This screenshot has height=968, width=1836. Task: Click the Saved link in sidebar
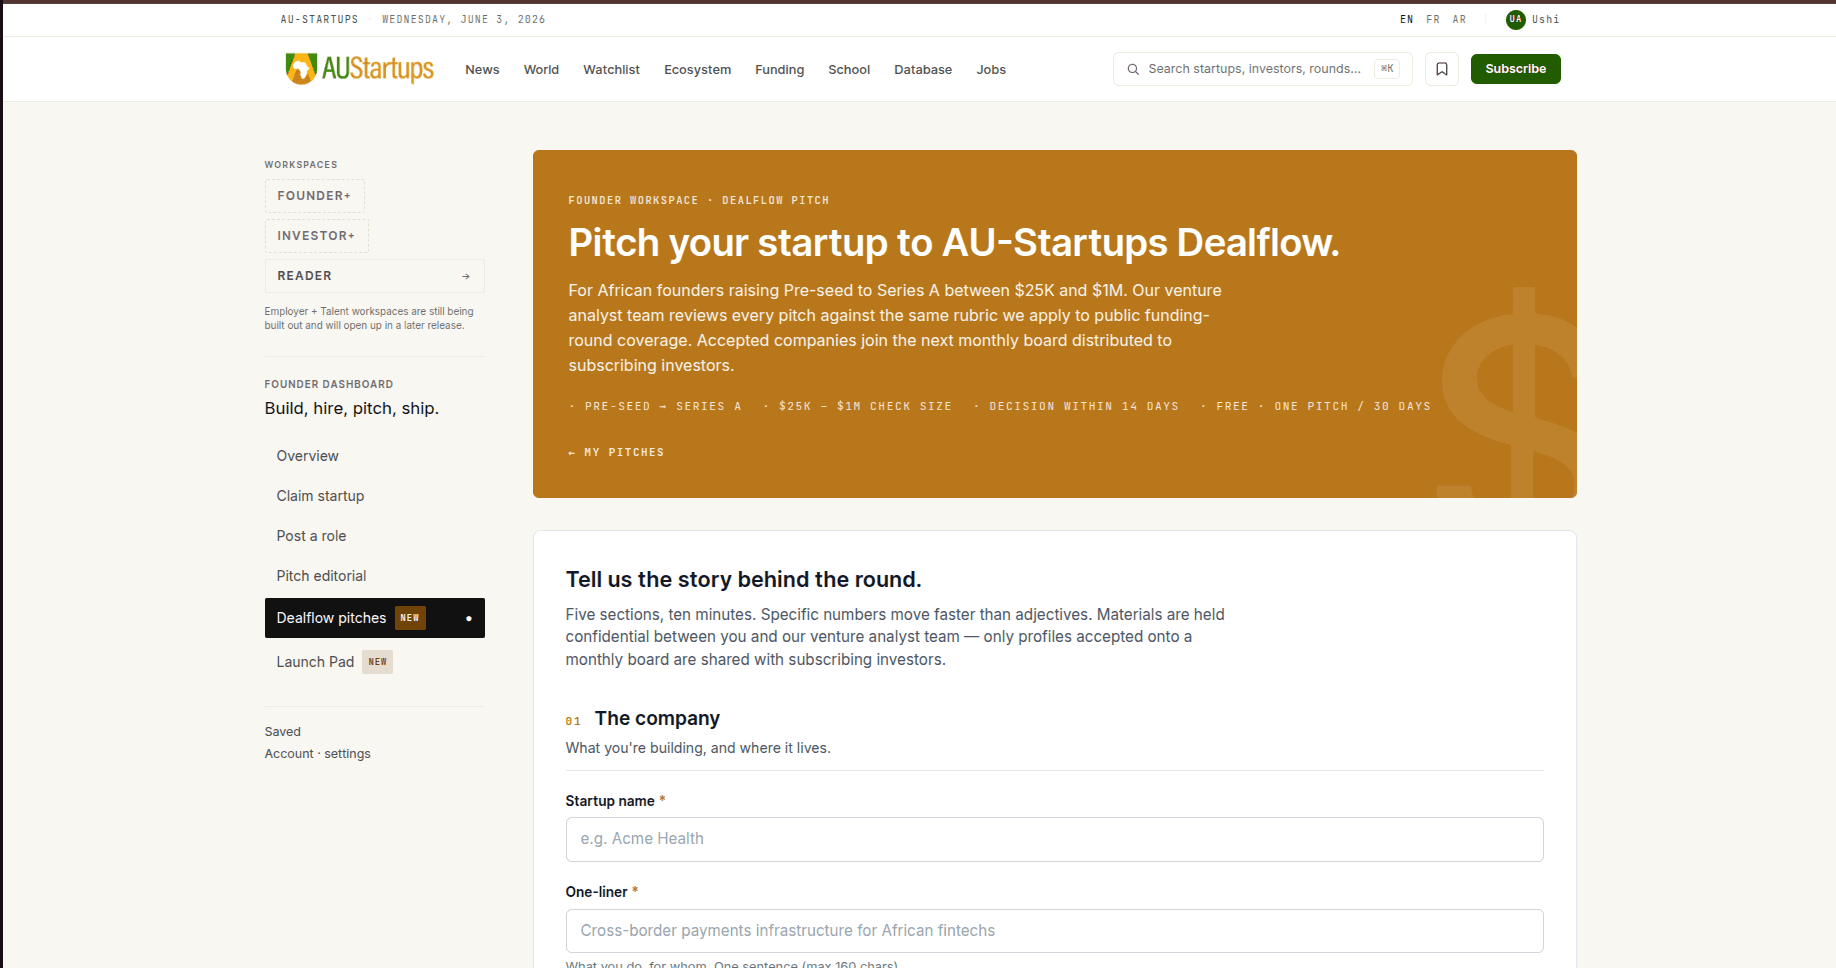point(282,732)
